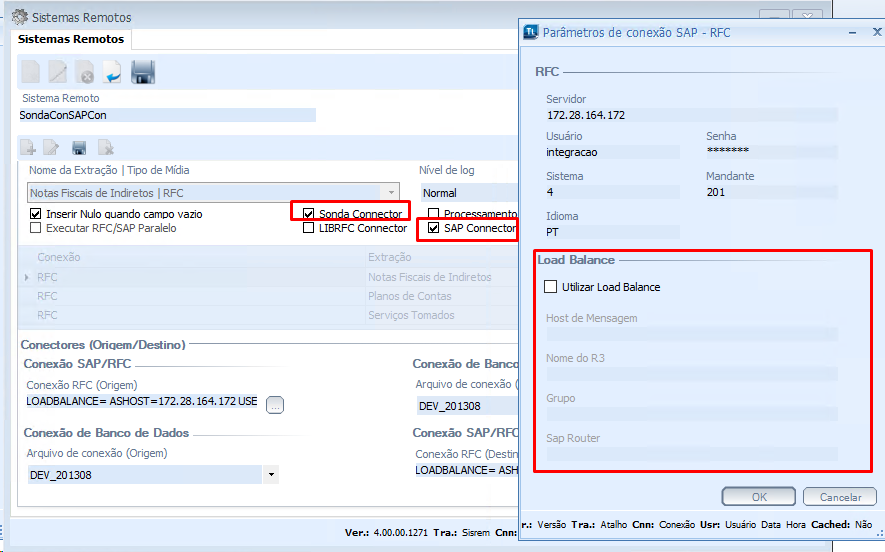Expand the Nome da Extração dropdown
The height and width of the screenshot is (552, 885).
click(x=390, y=192)
